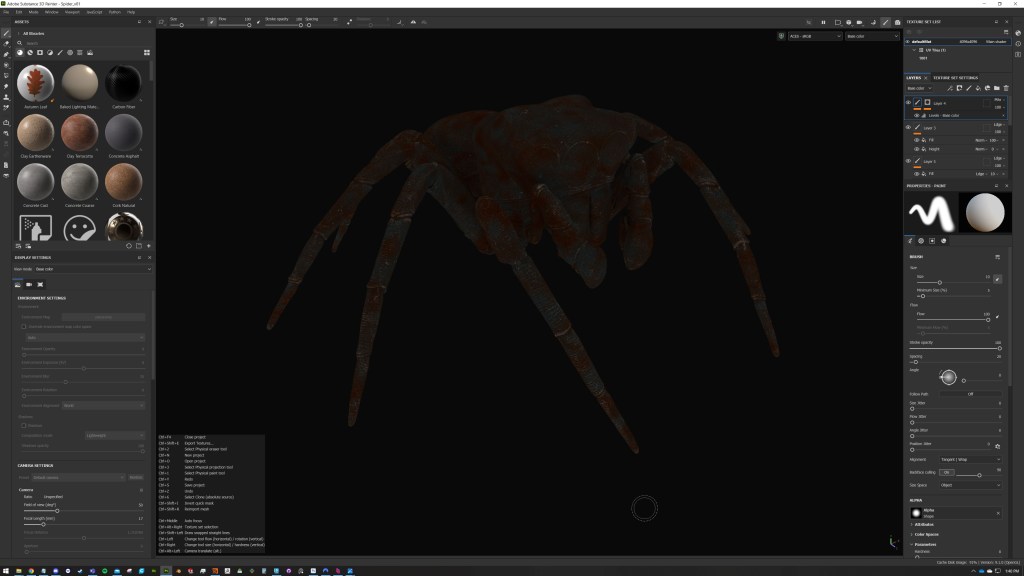Open the Viewport menu

(72, 11)
